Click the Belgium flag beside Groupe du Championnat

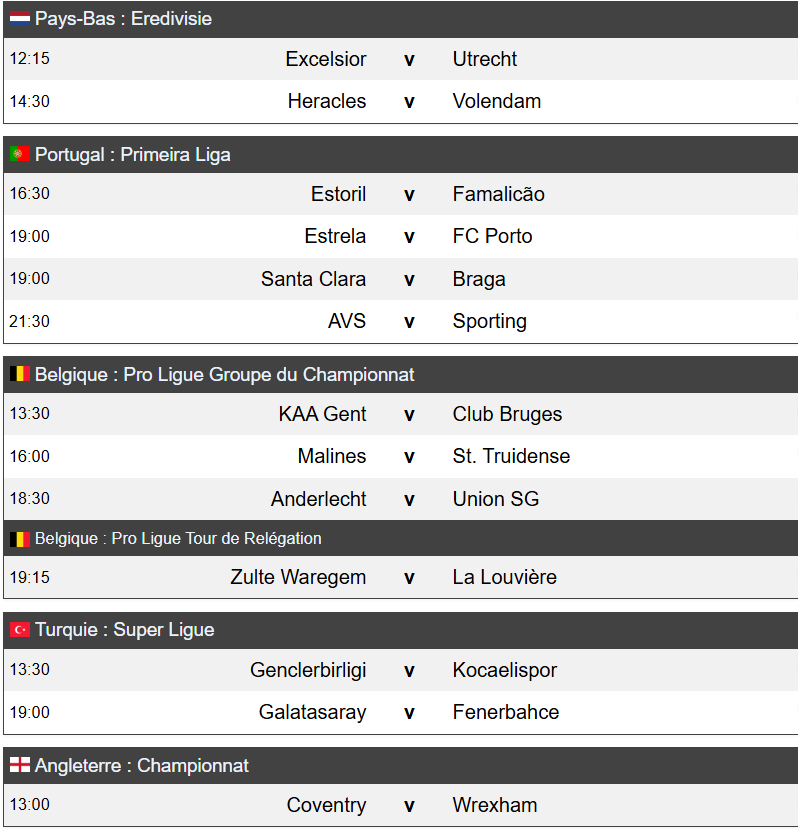pyautogui.click(x=20, y=375)
